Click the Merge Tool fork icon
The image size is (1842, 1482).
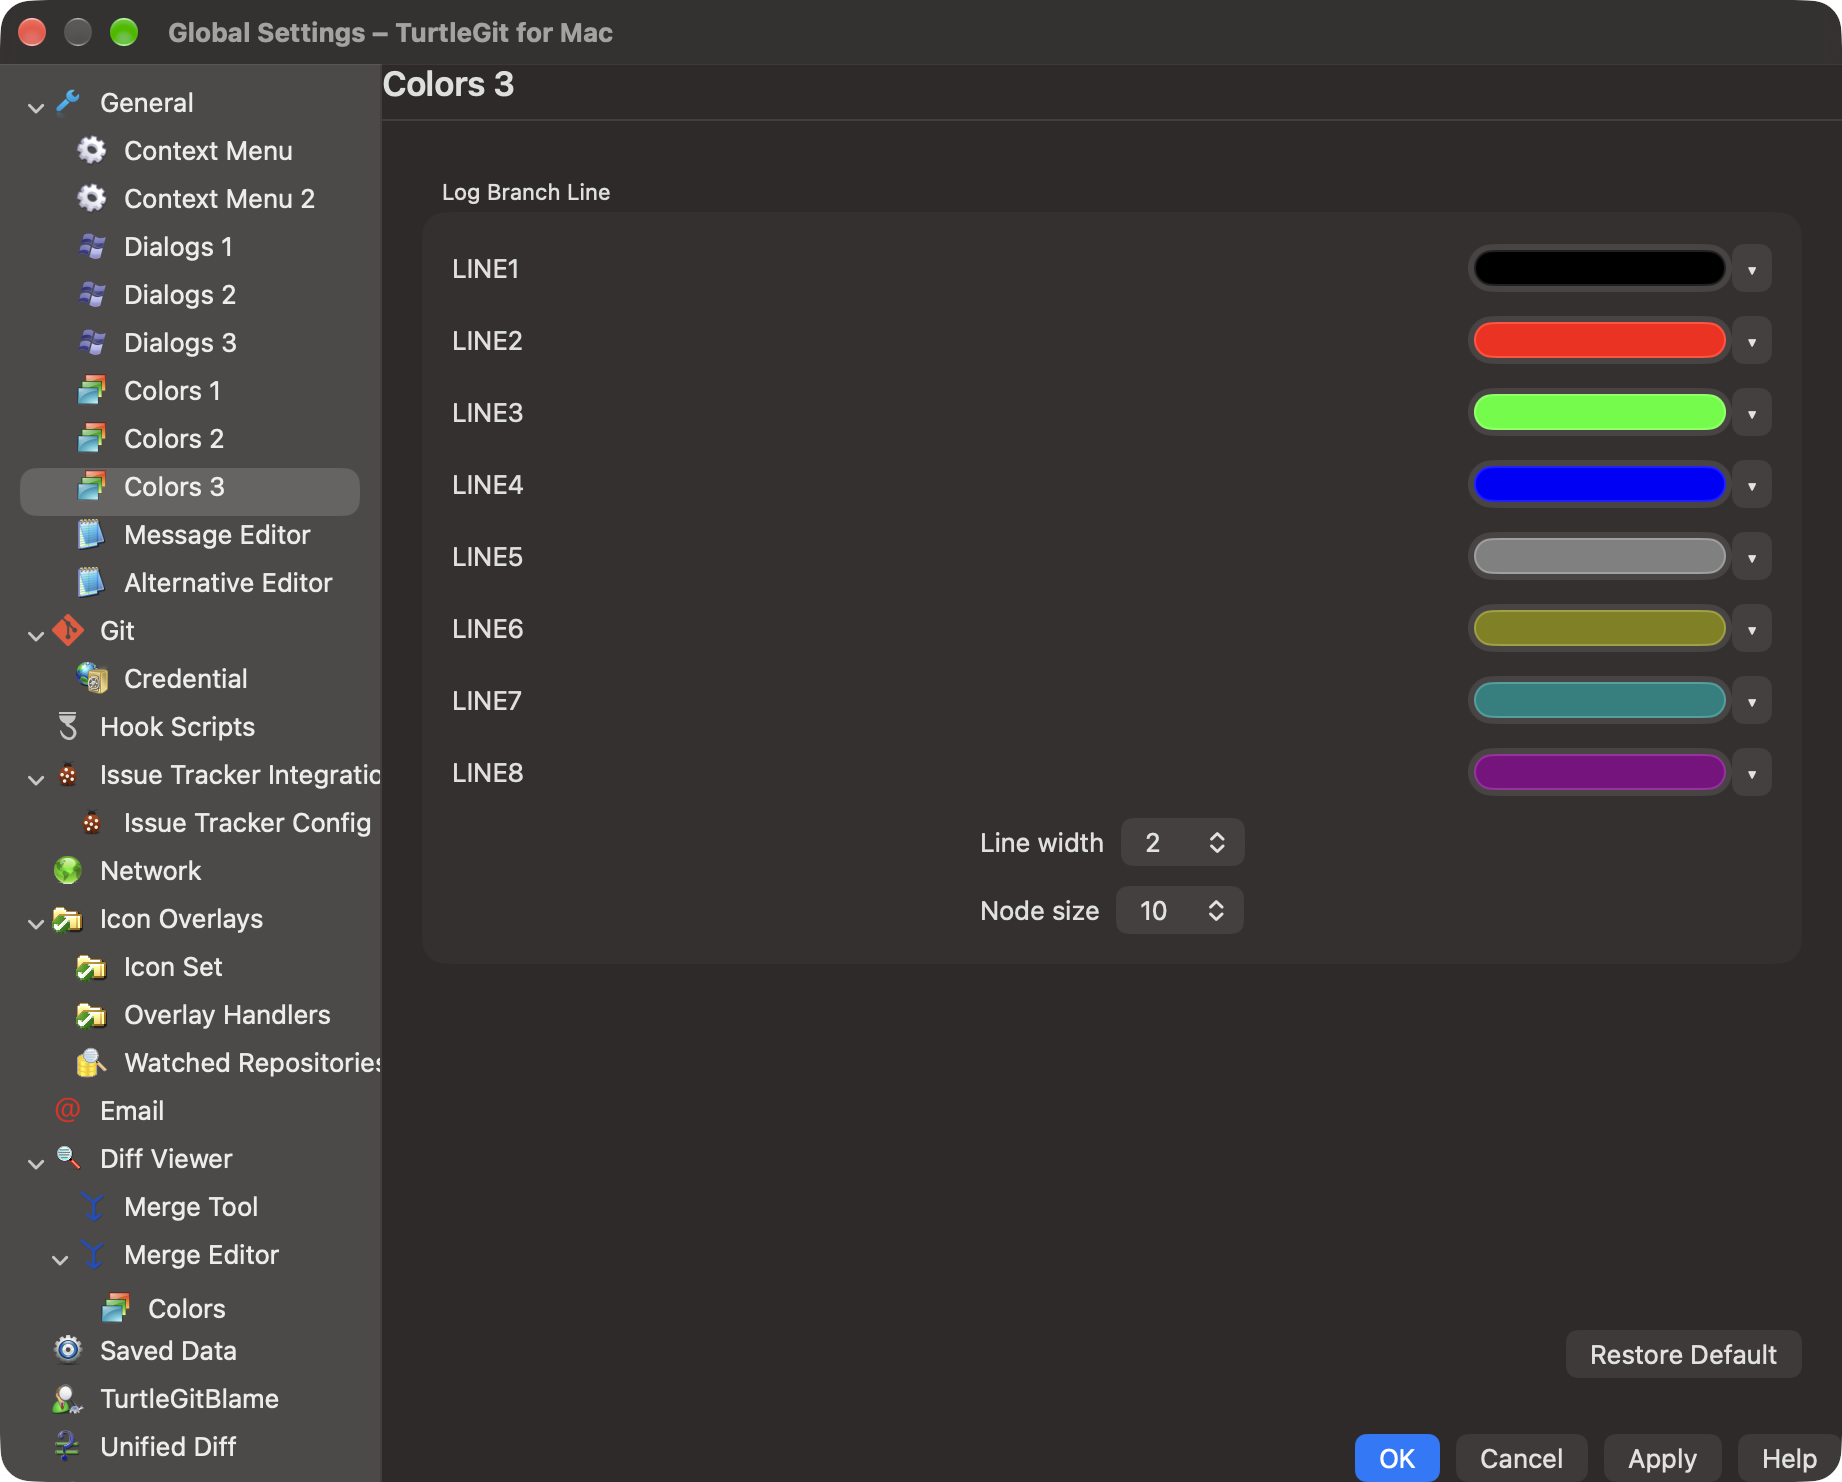tap(92, 1206)
